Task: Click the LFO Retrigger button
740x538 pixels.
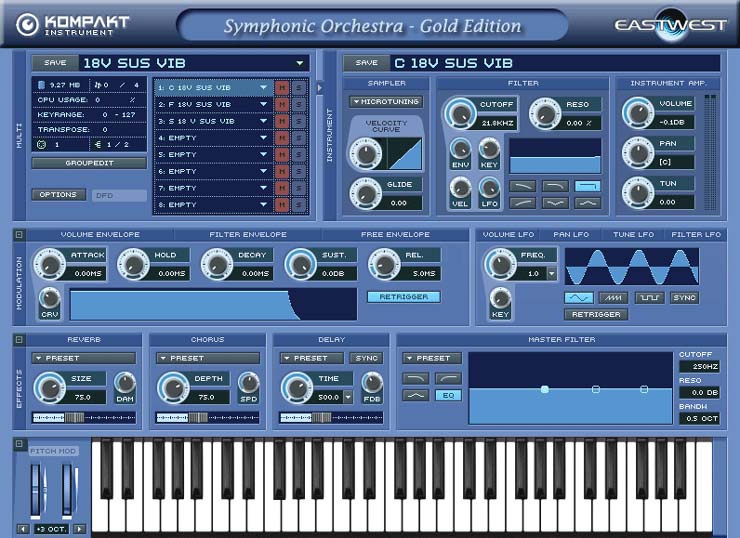Action: point(596,314)
